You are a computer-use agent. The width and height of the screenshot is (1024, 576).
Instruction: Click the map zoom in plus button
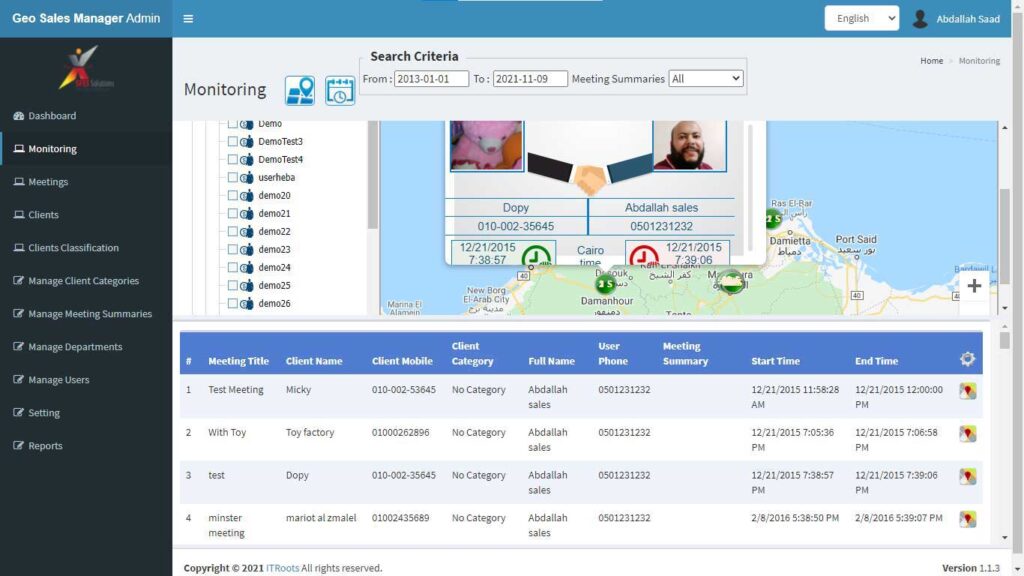pos(973,286)
